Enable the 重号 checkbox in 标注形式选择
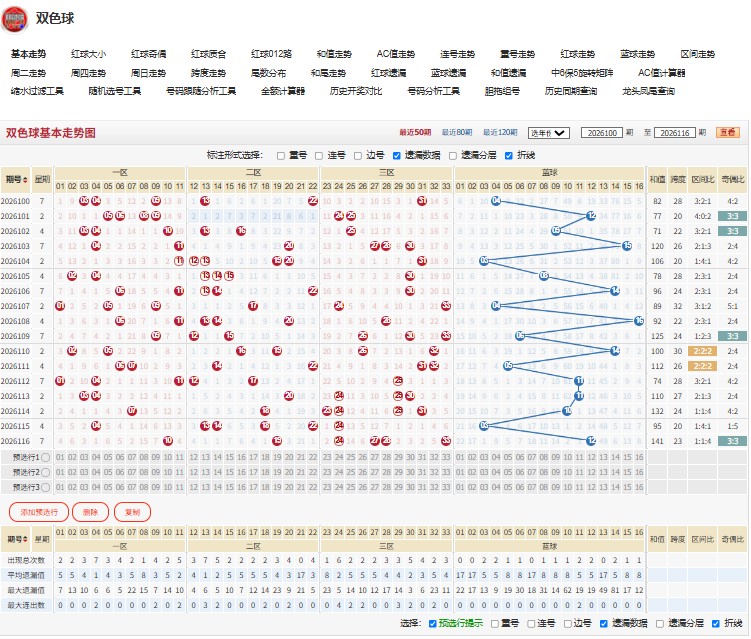751x639 pixels. point(281,156)
